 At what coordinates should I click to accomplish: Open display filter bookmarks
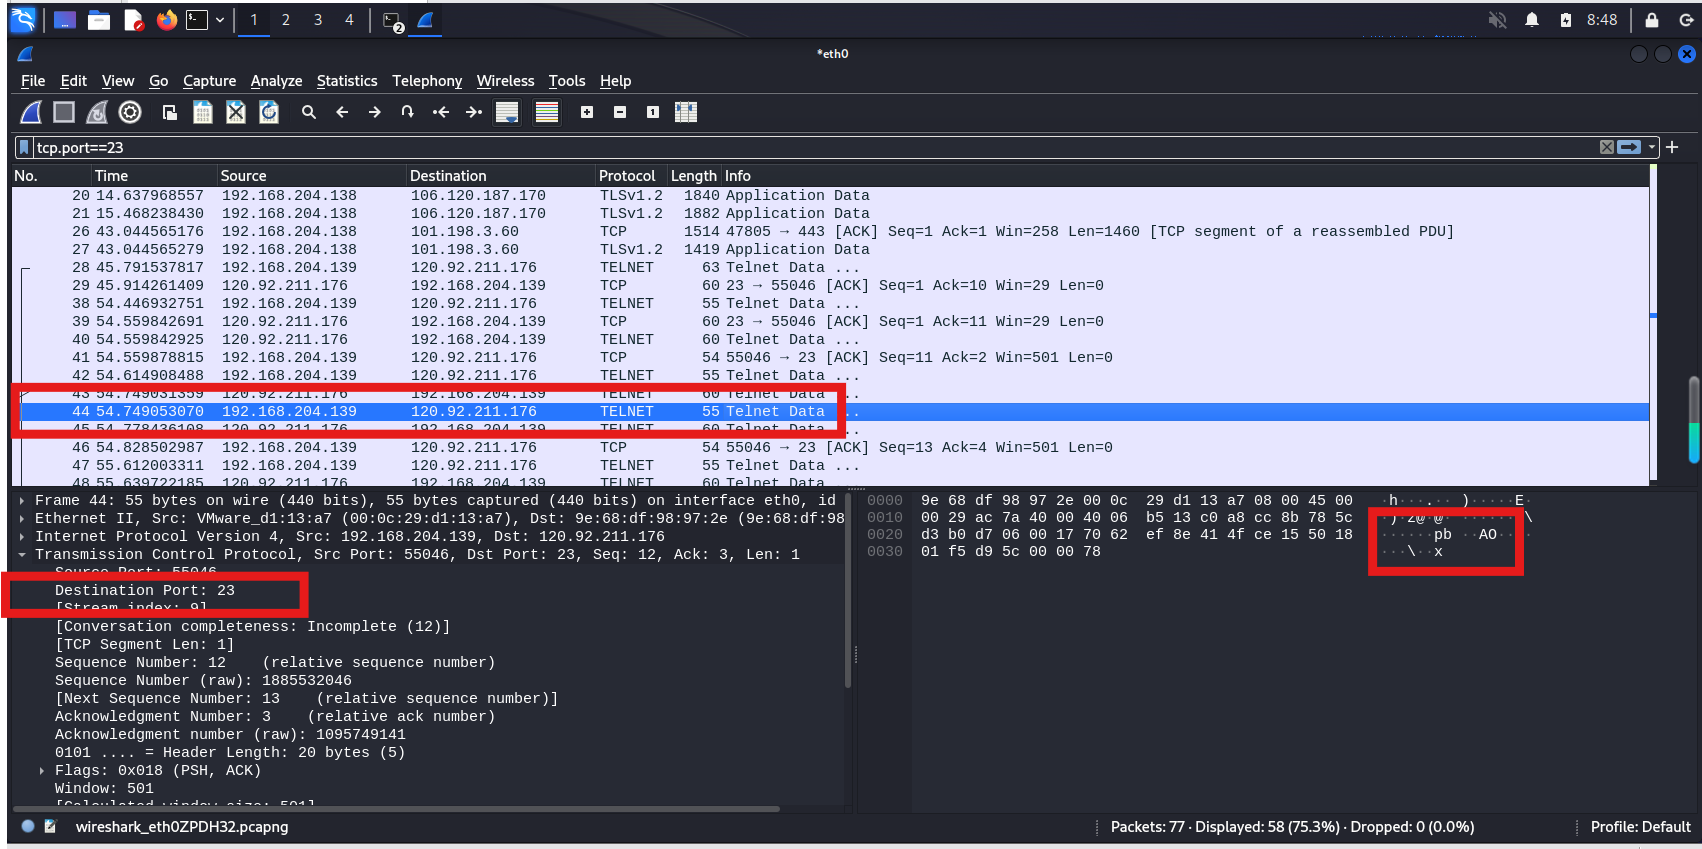[24, 147]
